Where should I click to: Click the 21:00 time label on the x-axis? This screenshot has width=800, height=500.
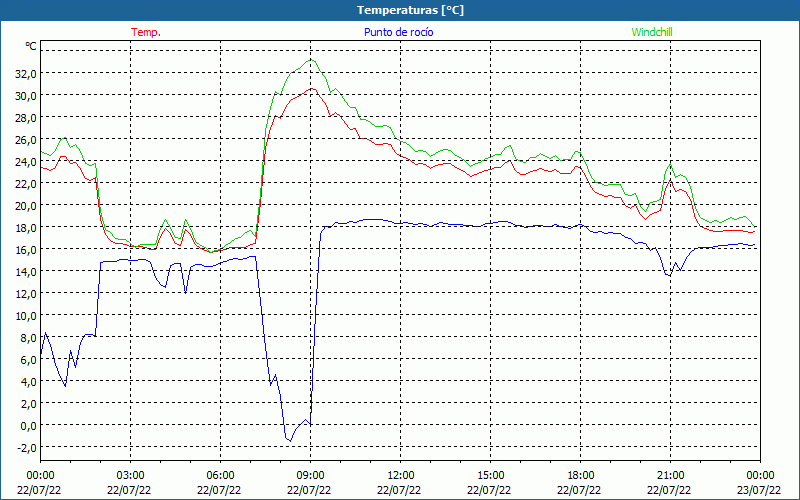click(670, 476)
